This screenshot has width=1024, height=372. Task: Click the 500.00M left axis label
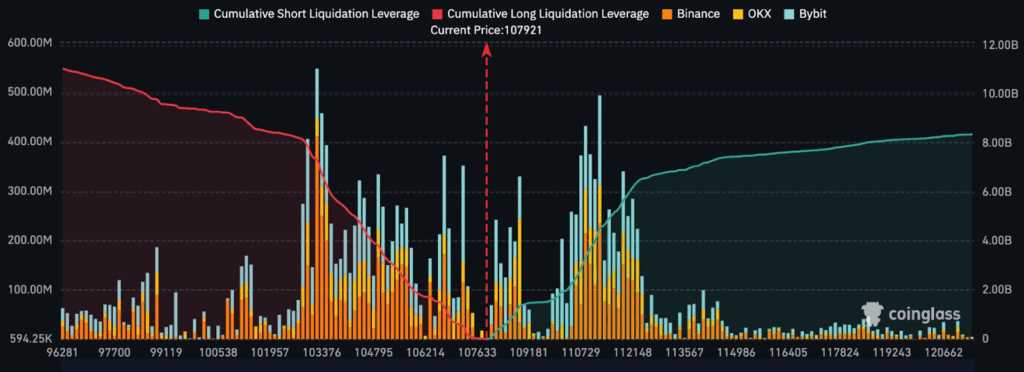coord(29,93)
